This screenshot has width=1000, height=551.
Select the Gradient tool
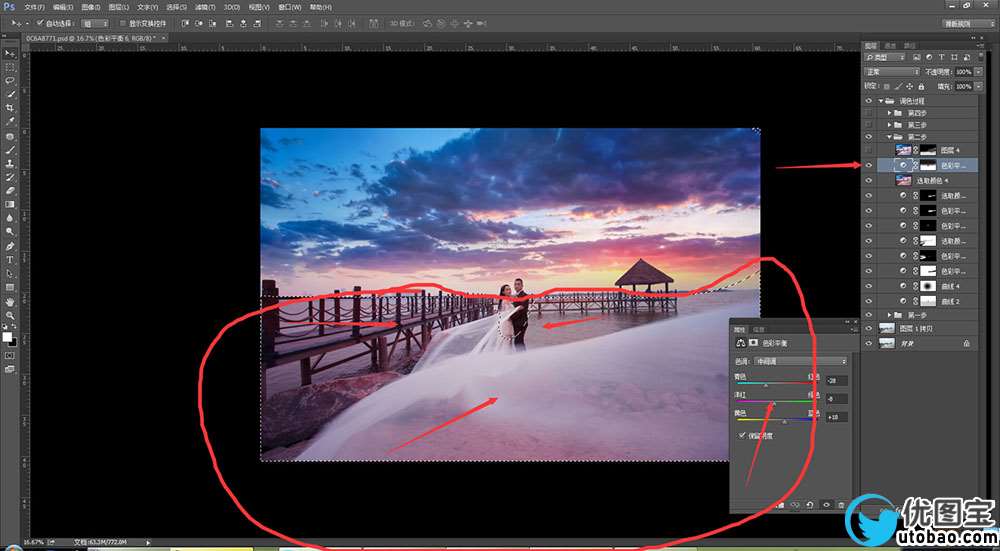point(10,204)
